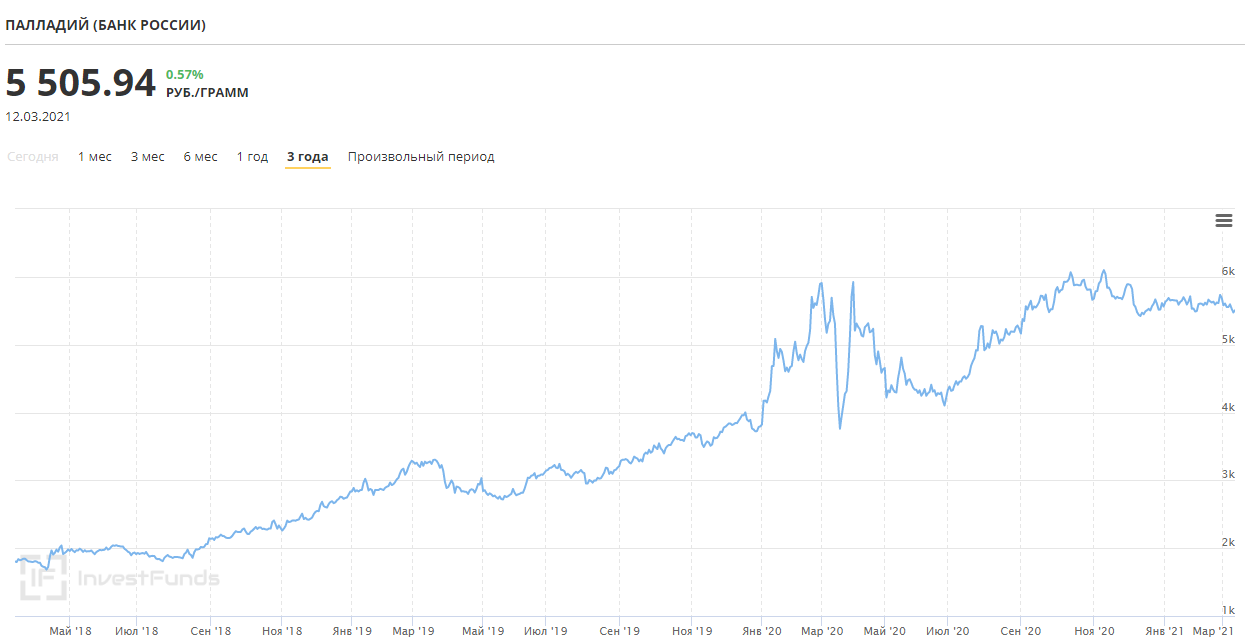Viewport: 1251px width, 644px height.
Task: Click the "6k" y-axis label
Action: click(1228, 271)
